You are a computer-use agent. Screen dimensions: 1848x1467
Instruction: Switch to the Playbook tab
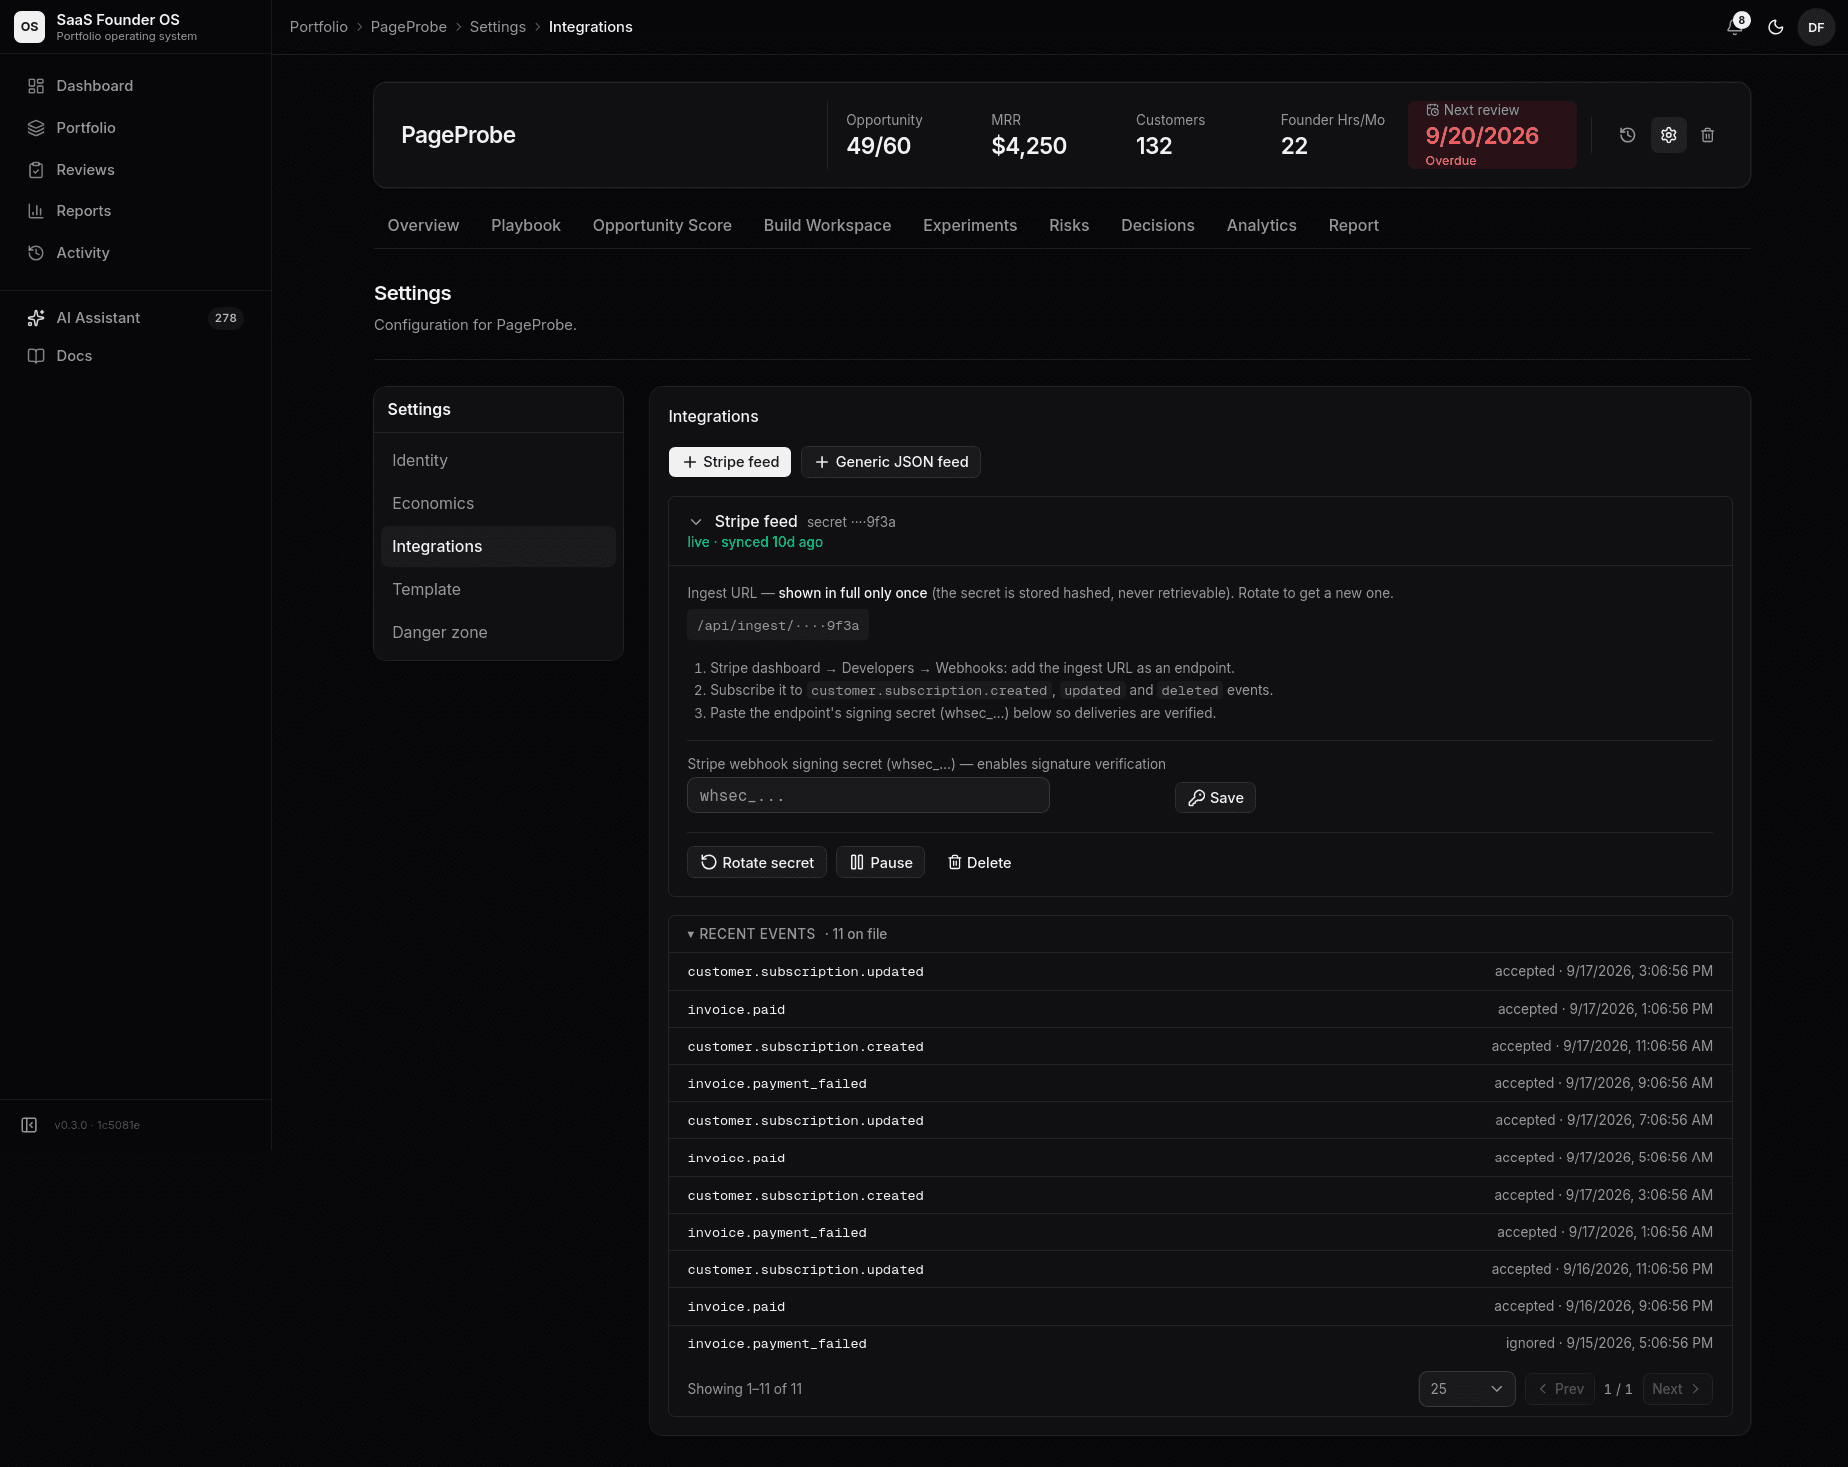point(526,226)
